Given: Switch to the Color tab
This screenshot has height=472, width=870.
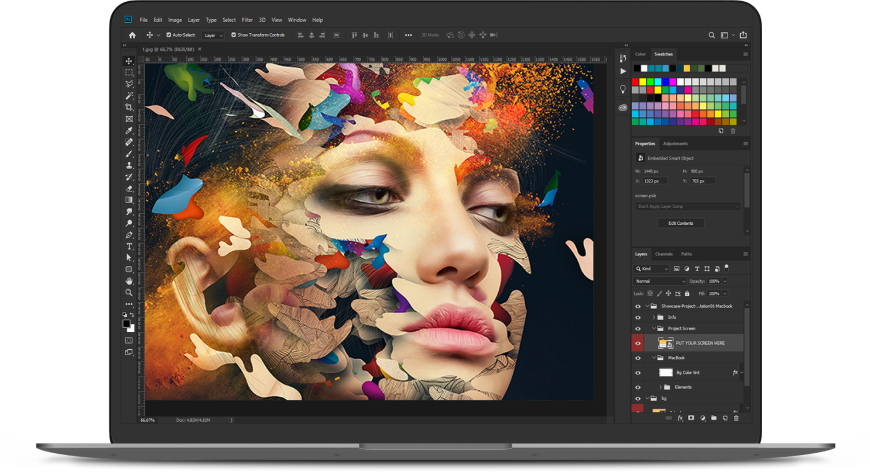Looking at the screenshot, I should coord(640,54).
